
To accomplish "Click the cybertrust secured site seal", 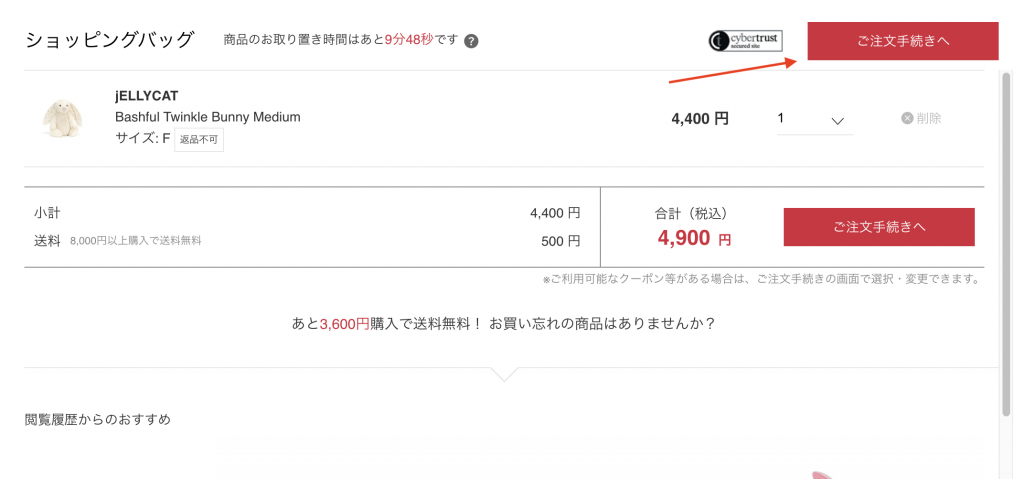I will point(745,40).
